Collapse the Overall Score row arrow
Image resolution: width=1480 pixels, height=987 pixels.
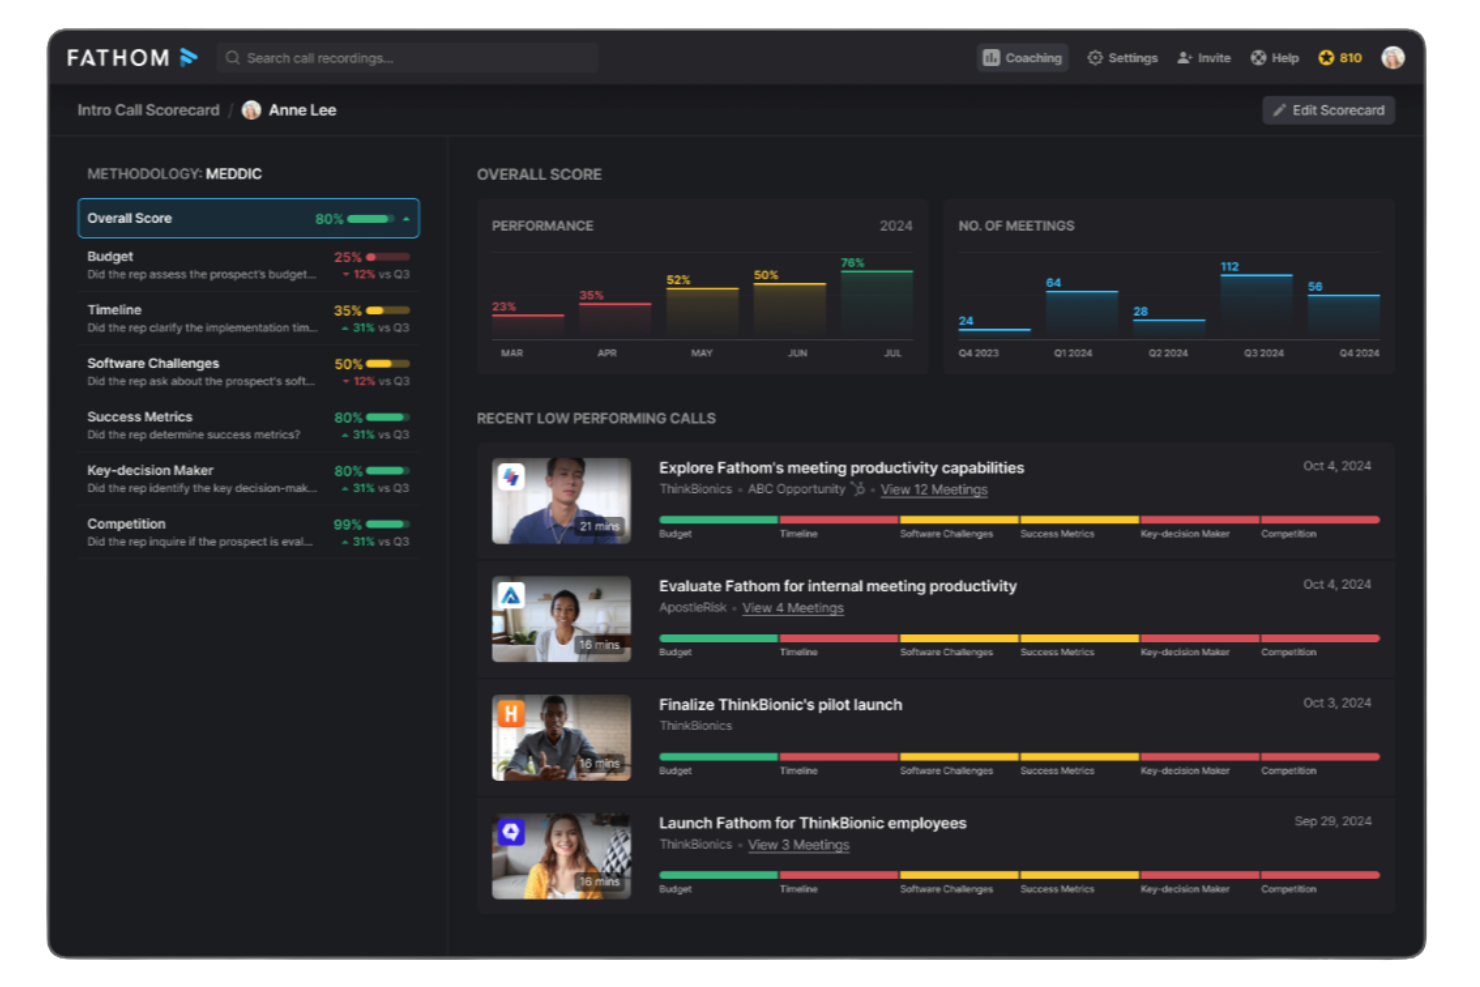pos(406,218)
